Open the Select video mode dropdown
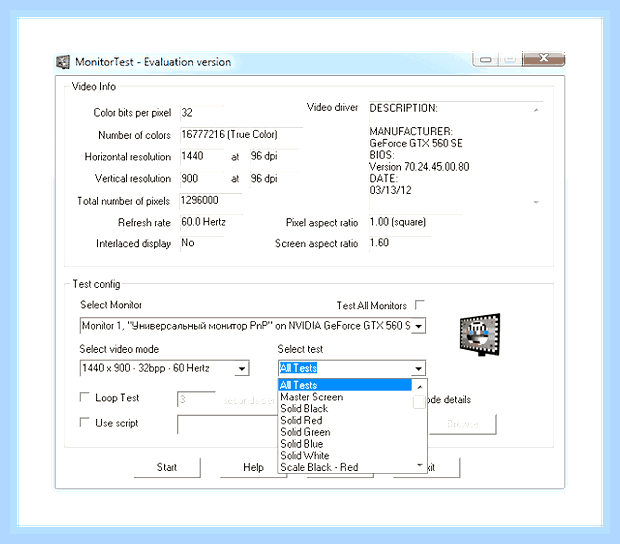The image size is (620, 544). 242,368
